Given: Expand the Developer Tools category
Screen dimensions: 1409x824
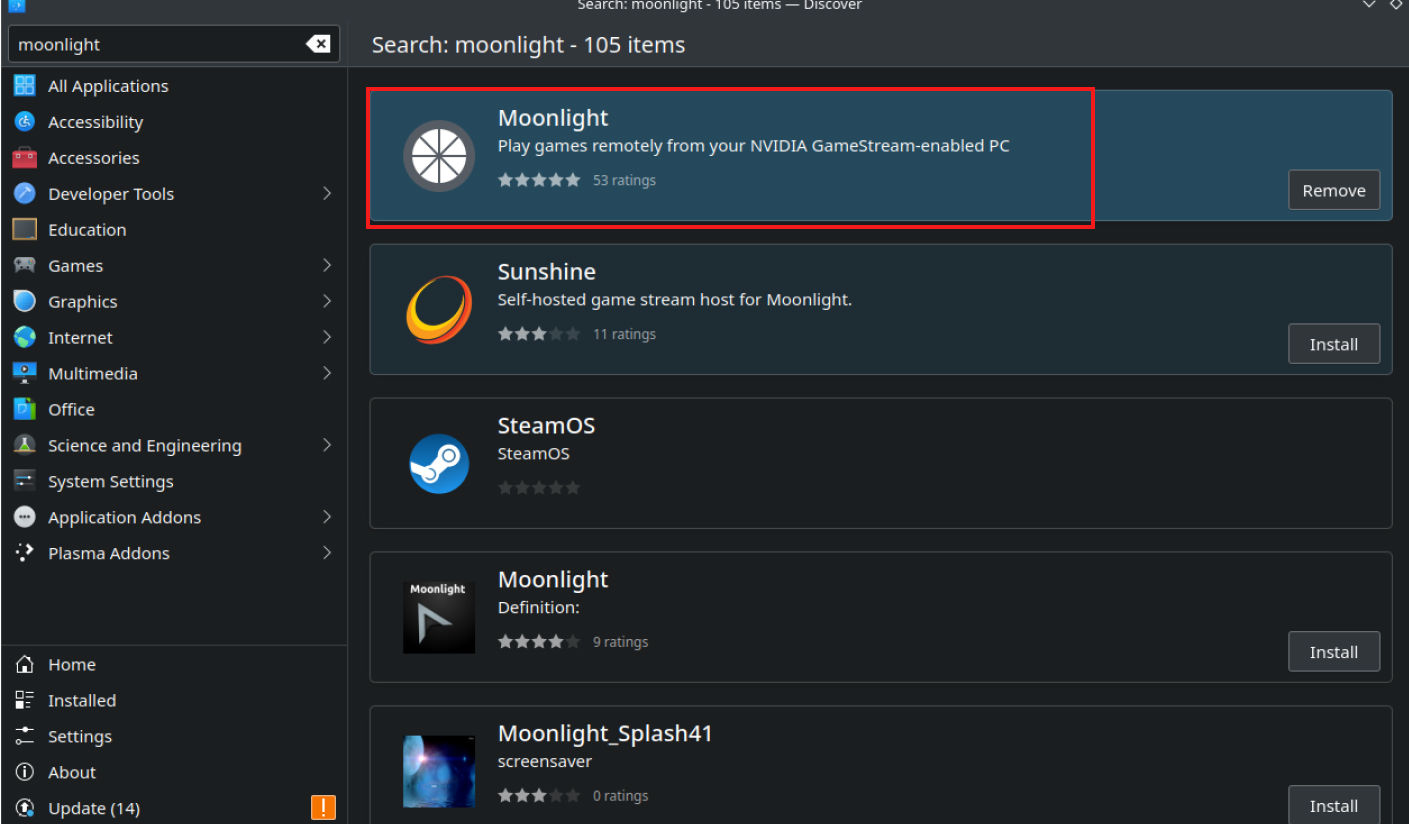Looking at the screenshot, I should (326, 193).
